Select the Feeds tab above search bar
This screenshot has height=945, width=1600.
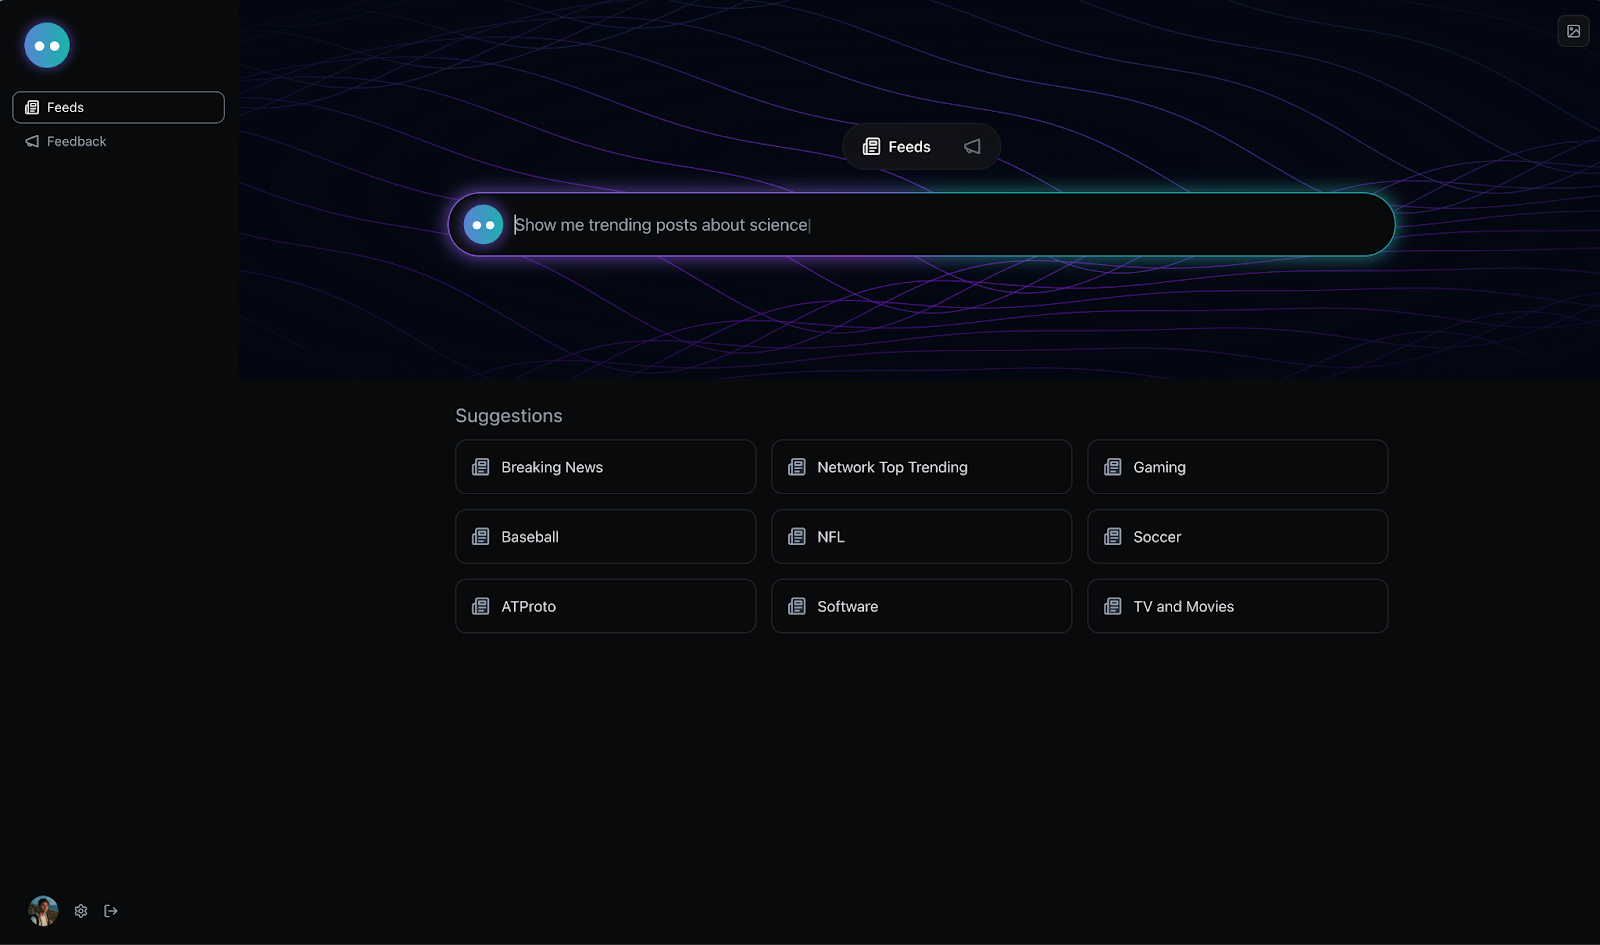[x=897, y=147]
